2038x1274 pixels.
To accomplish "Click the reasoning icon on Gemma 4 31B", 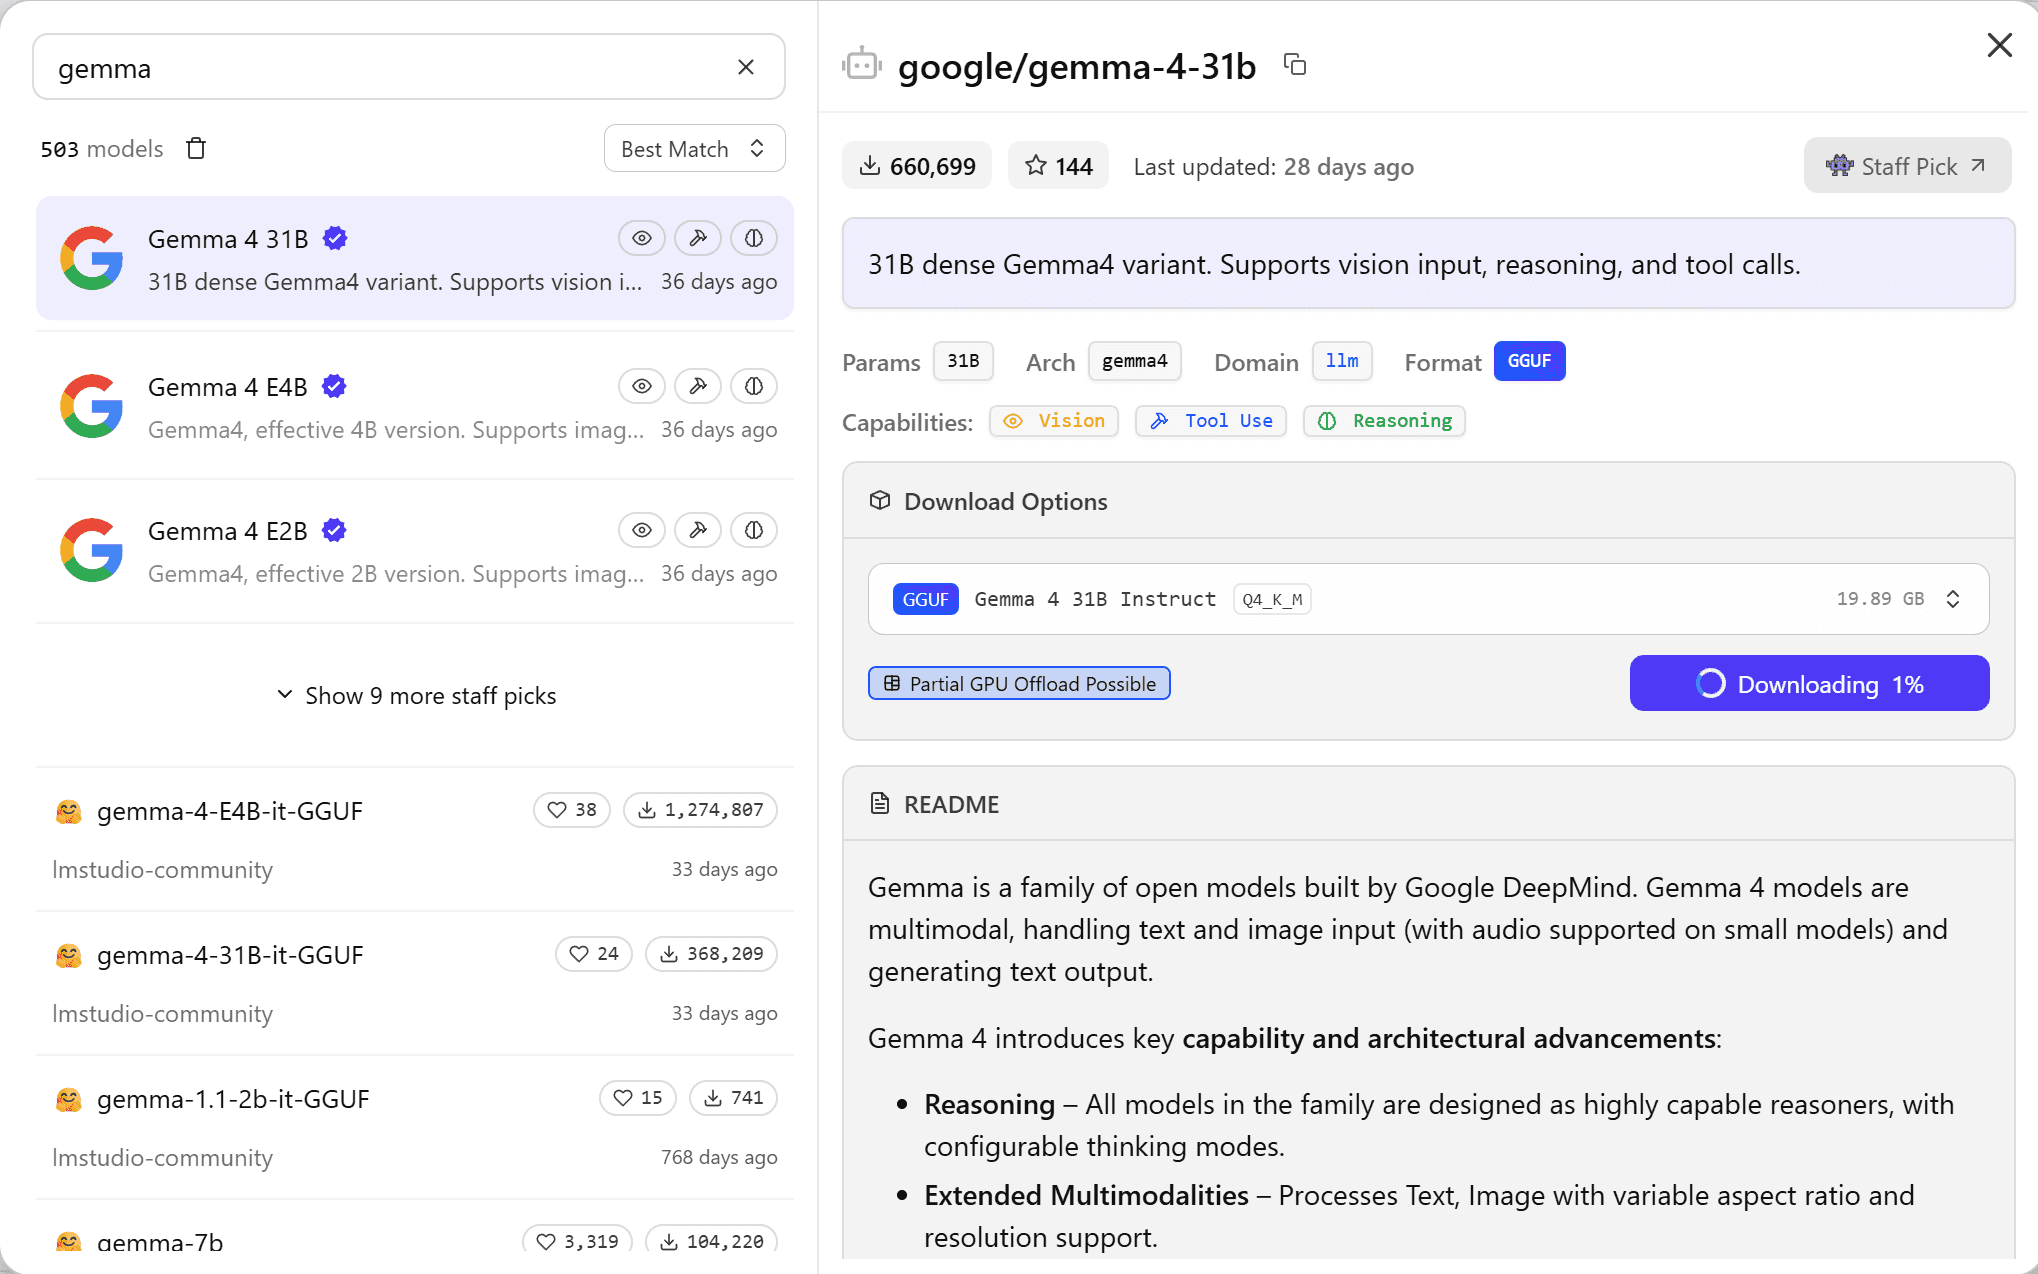I will point(754,238).
